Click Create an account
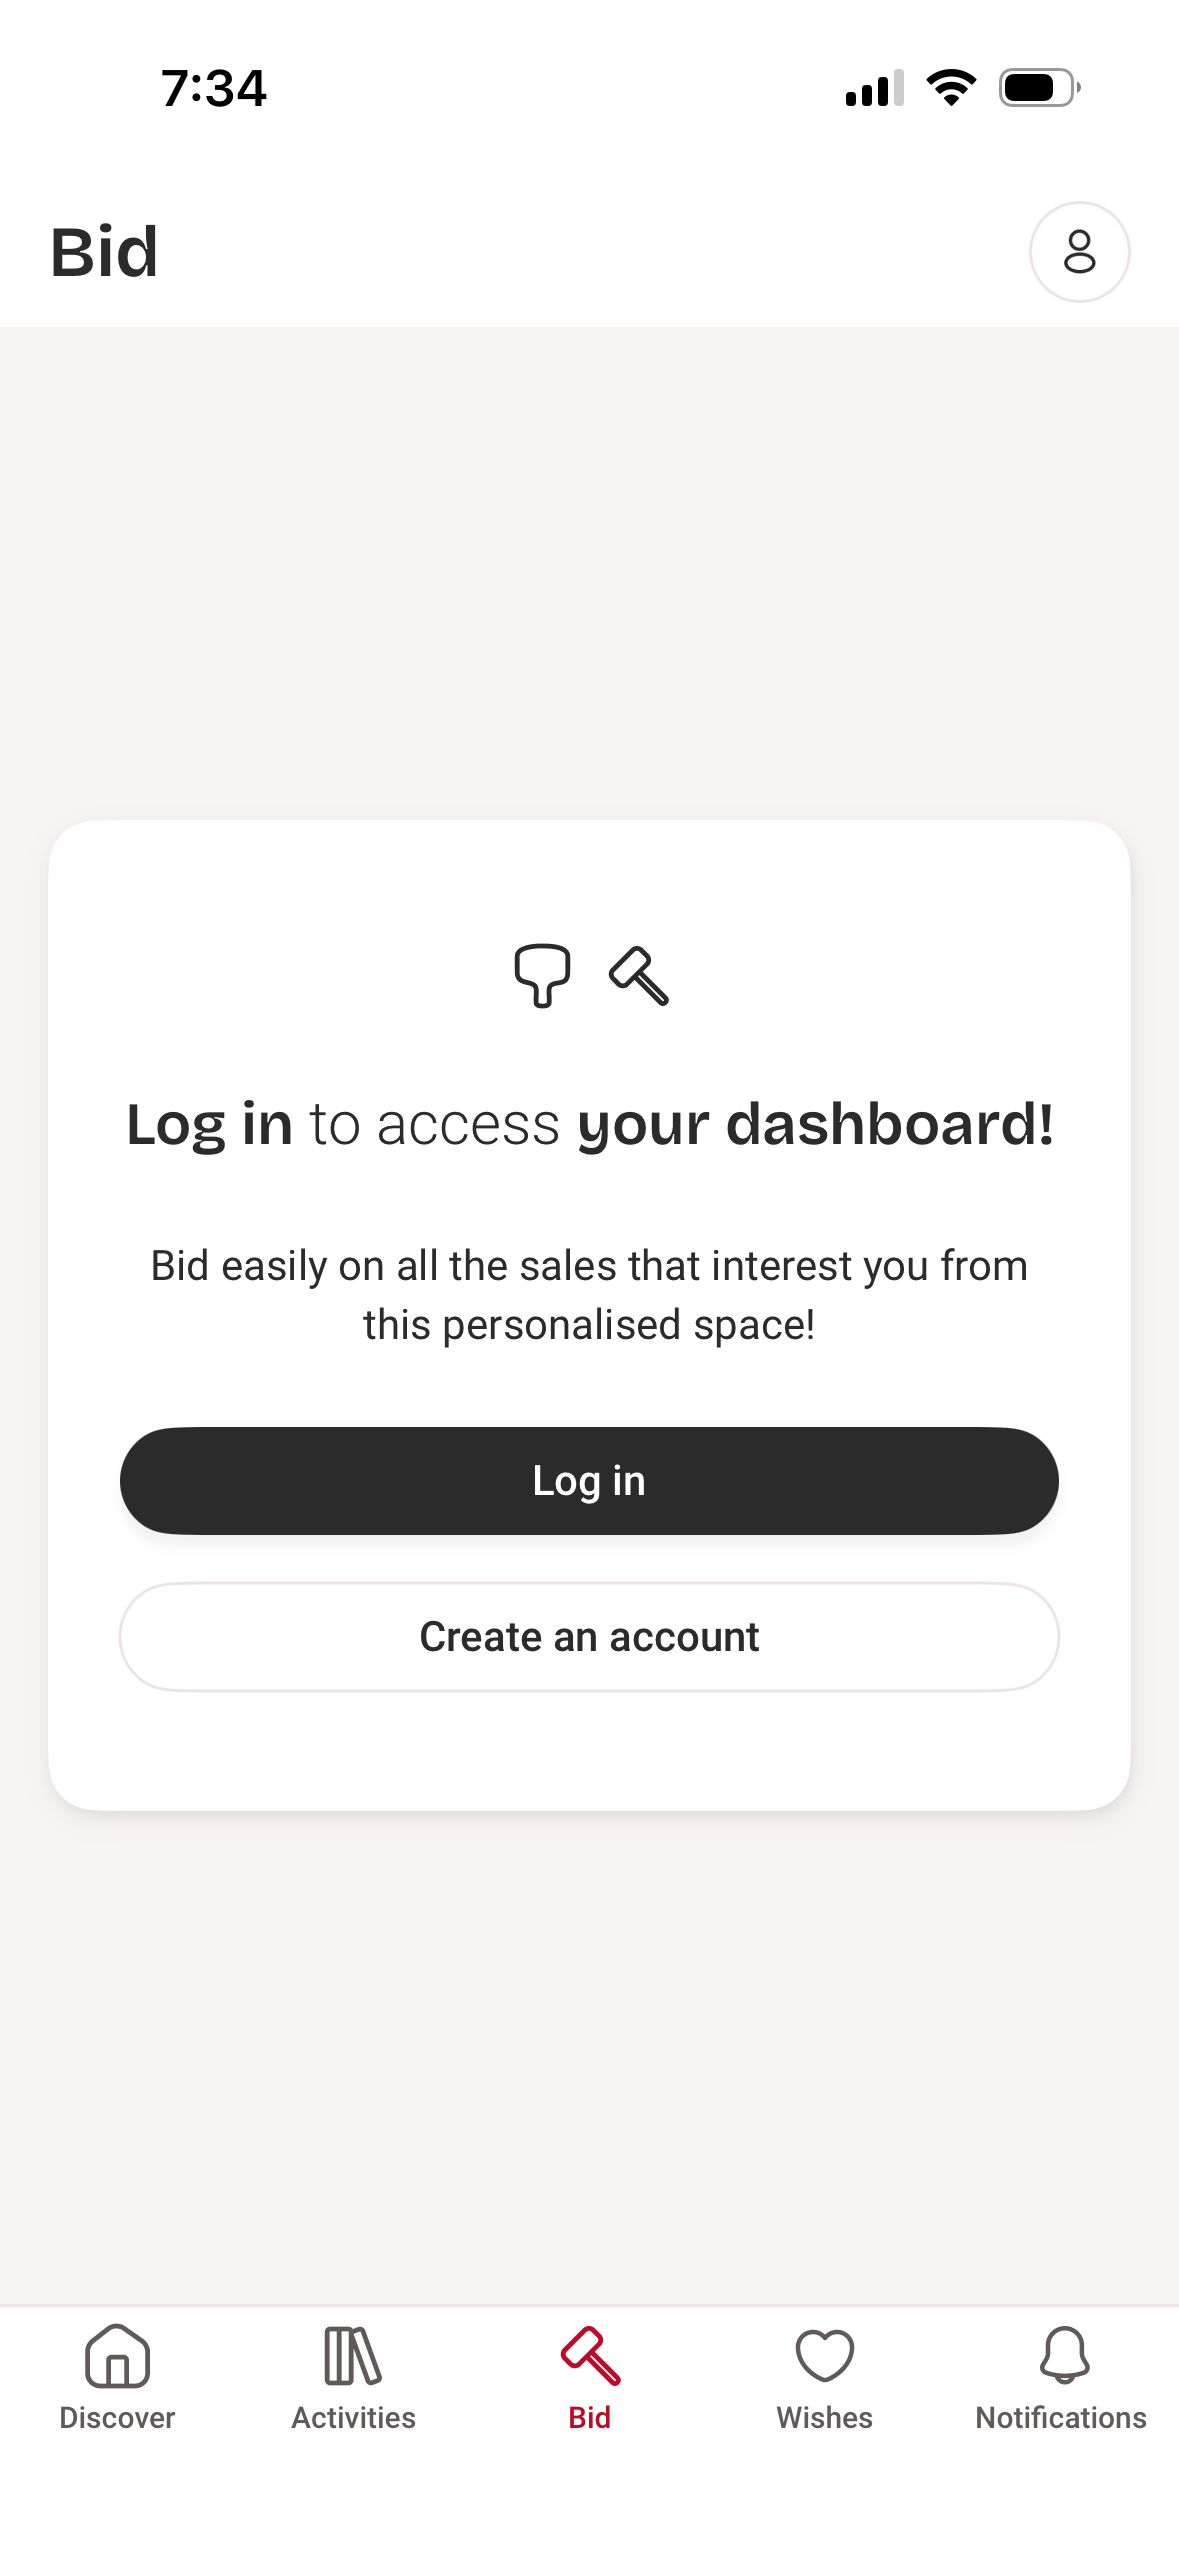1179x2556 pixels. click(x=589, y=1636)
